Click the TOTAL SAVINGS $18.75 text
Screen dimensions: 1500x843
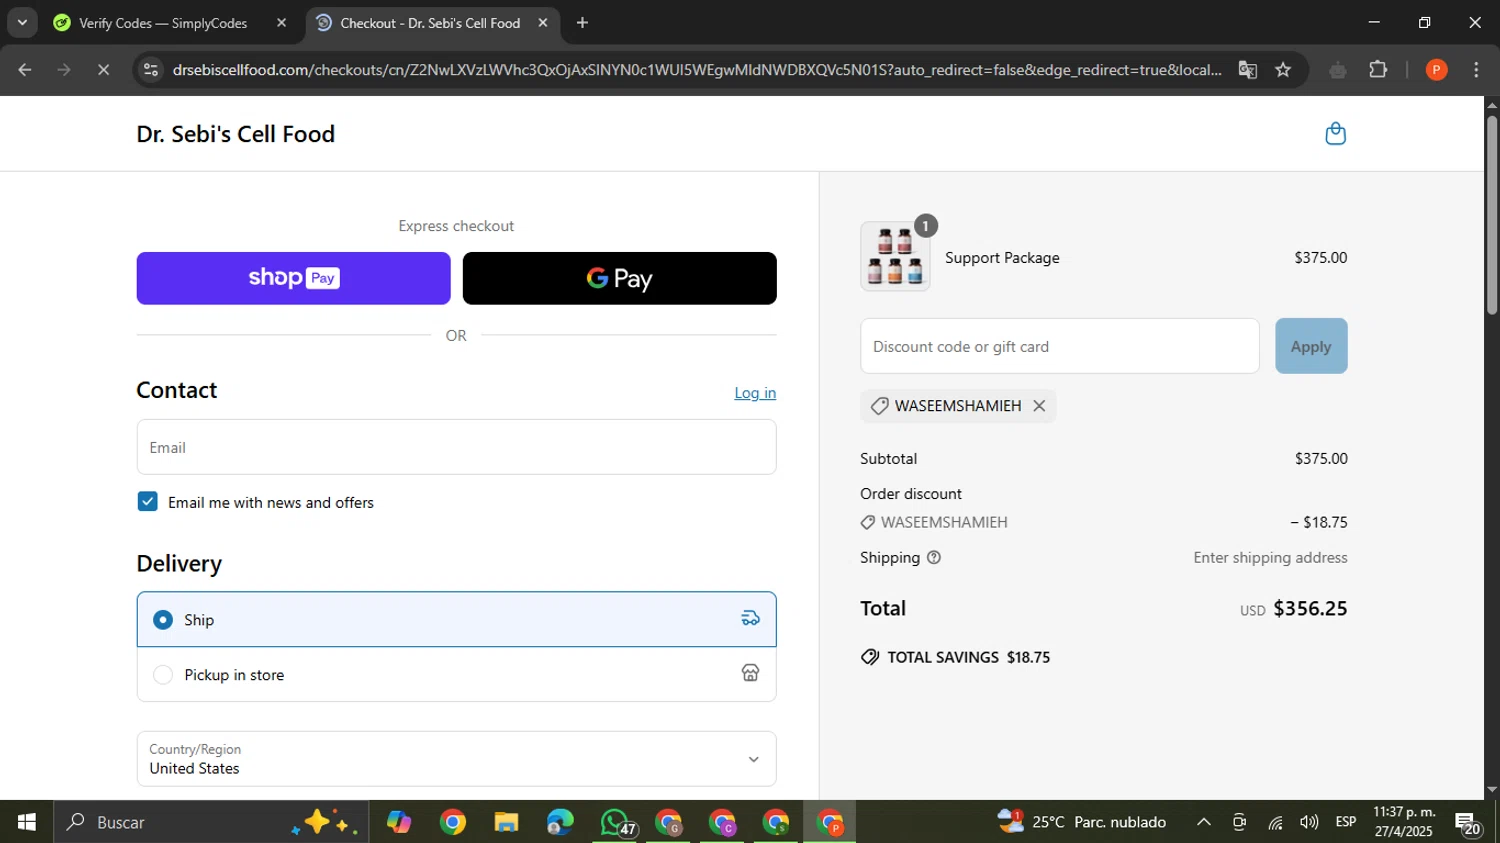pos(968,657)
